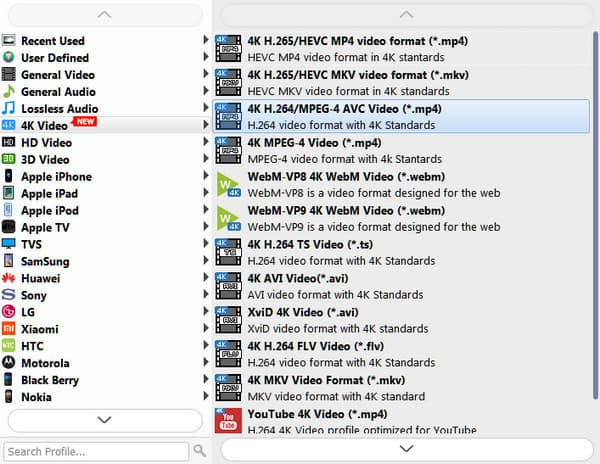Click the Huawei logo icon
The height and width of the screenshot is (464, 600).
[8, 278]
